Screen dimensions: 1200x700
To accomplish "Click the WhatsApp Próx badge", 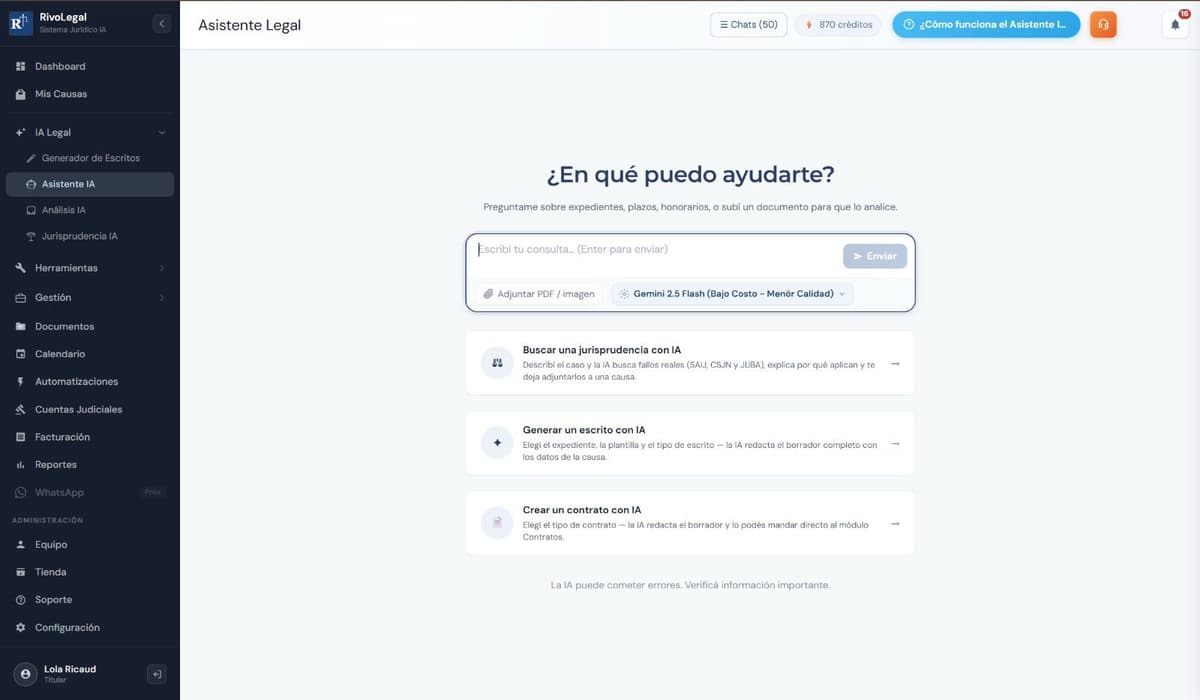I will 153,492.
